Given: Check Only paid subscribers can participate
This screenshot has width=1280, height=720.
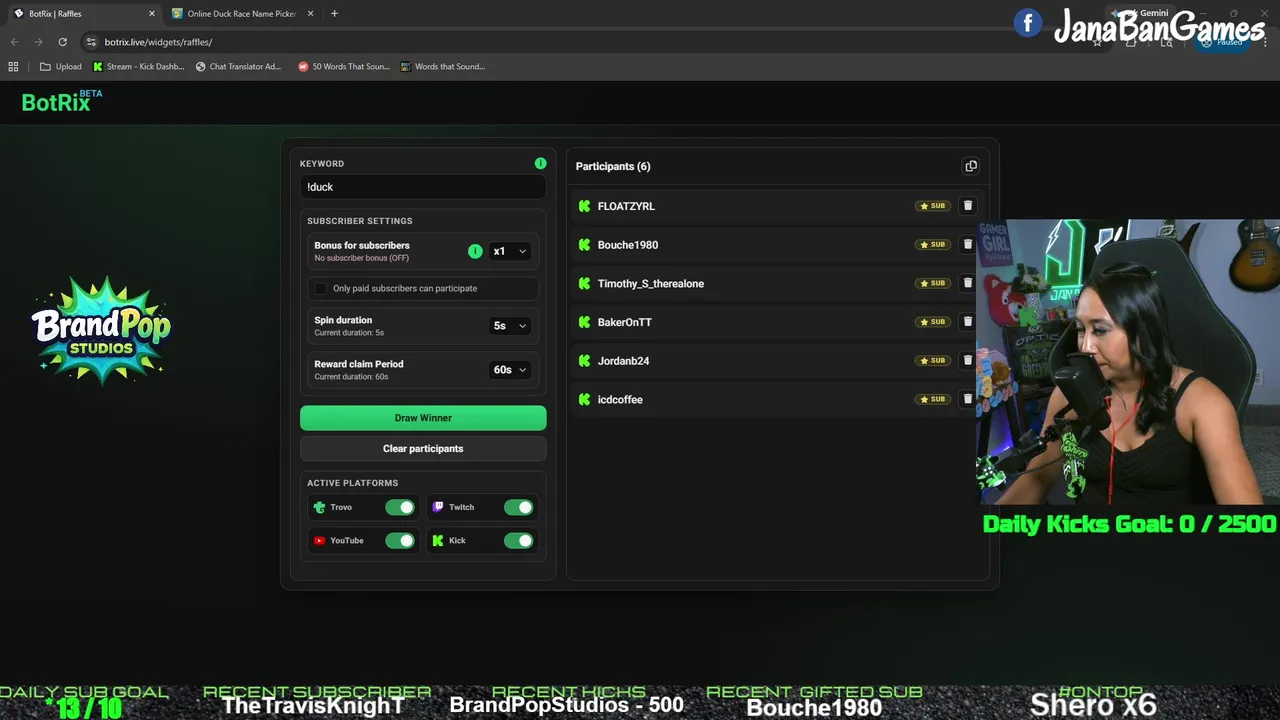Looking at the screenshot, I should coord(320,288).
